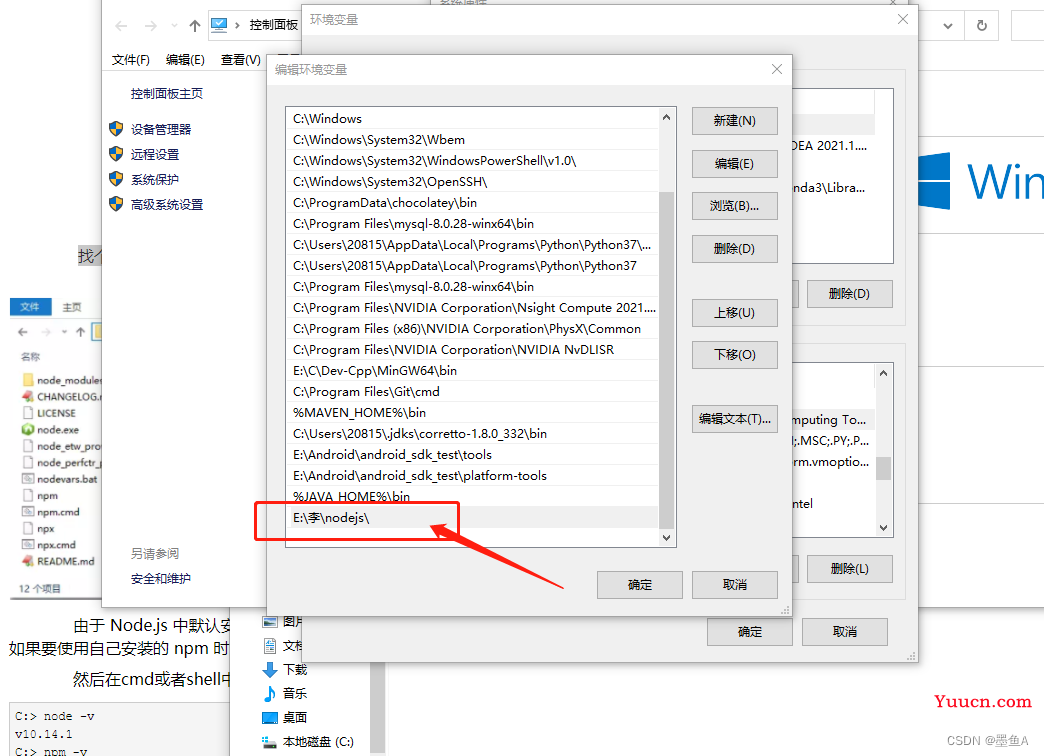The width and height of the screenshot is (1044, 756).
Task: Open the address bar history dropdown
Action: (948, 26)
